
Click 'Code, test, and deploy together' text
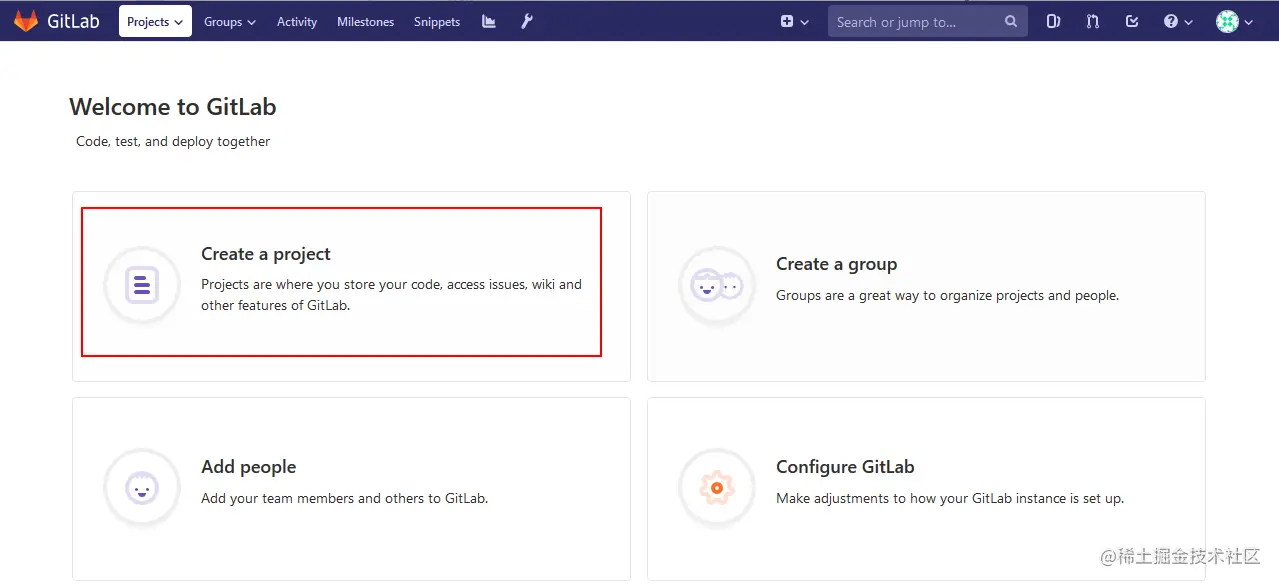173,141
